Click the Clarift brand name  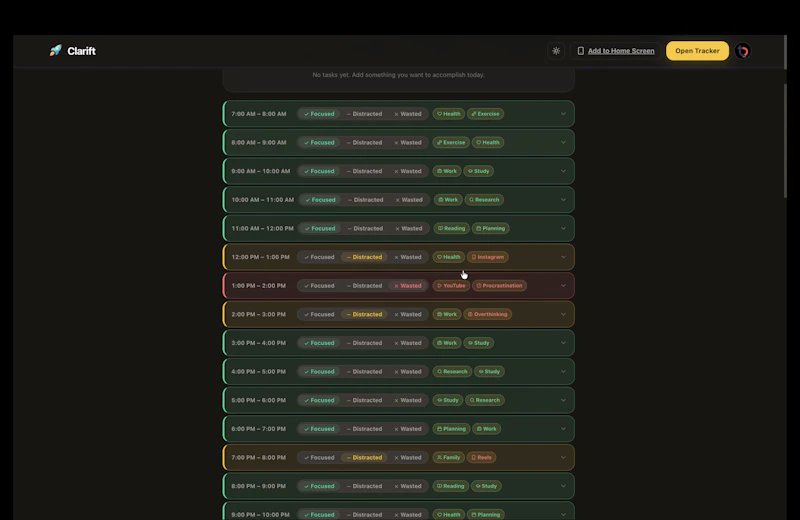pyautogui.click(x=82, y=51)
